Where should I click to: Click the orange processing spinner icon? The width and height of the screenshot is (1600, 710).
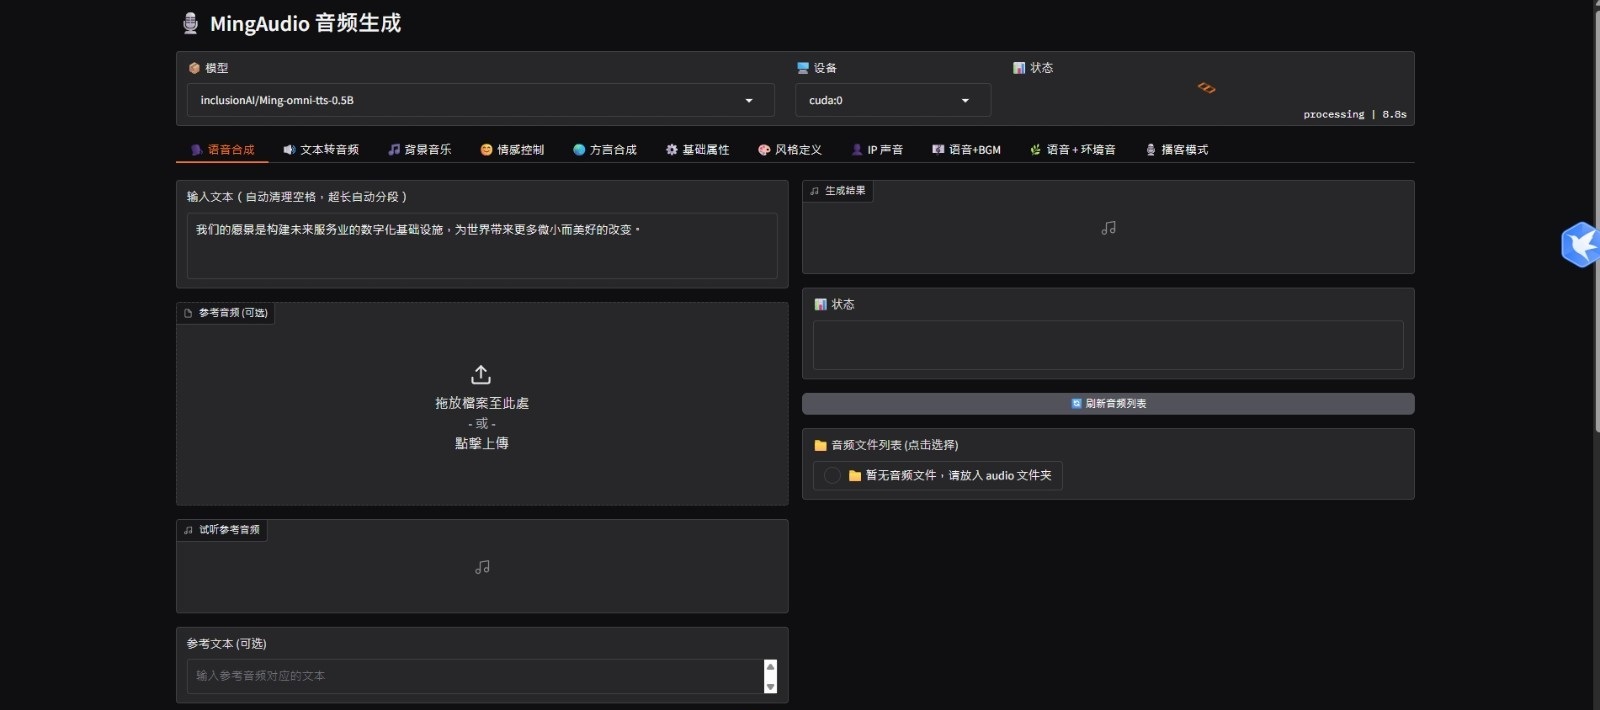coord(1206,88)
